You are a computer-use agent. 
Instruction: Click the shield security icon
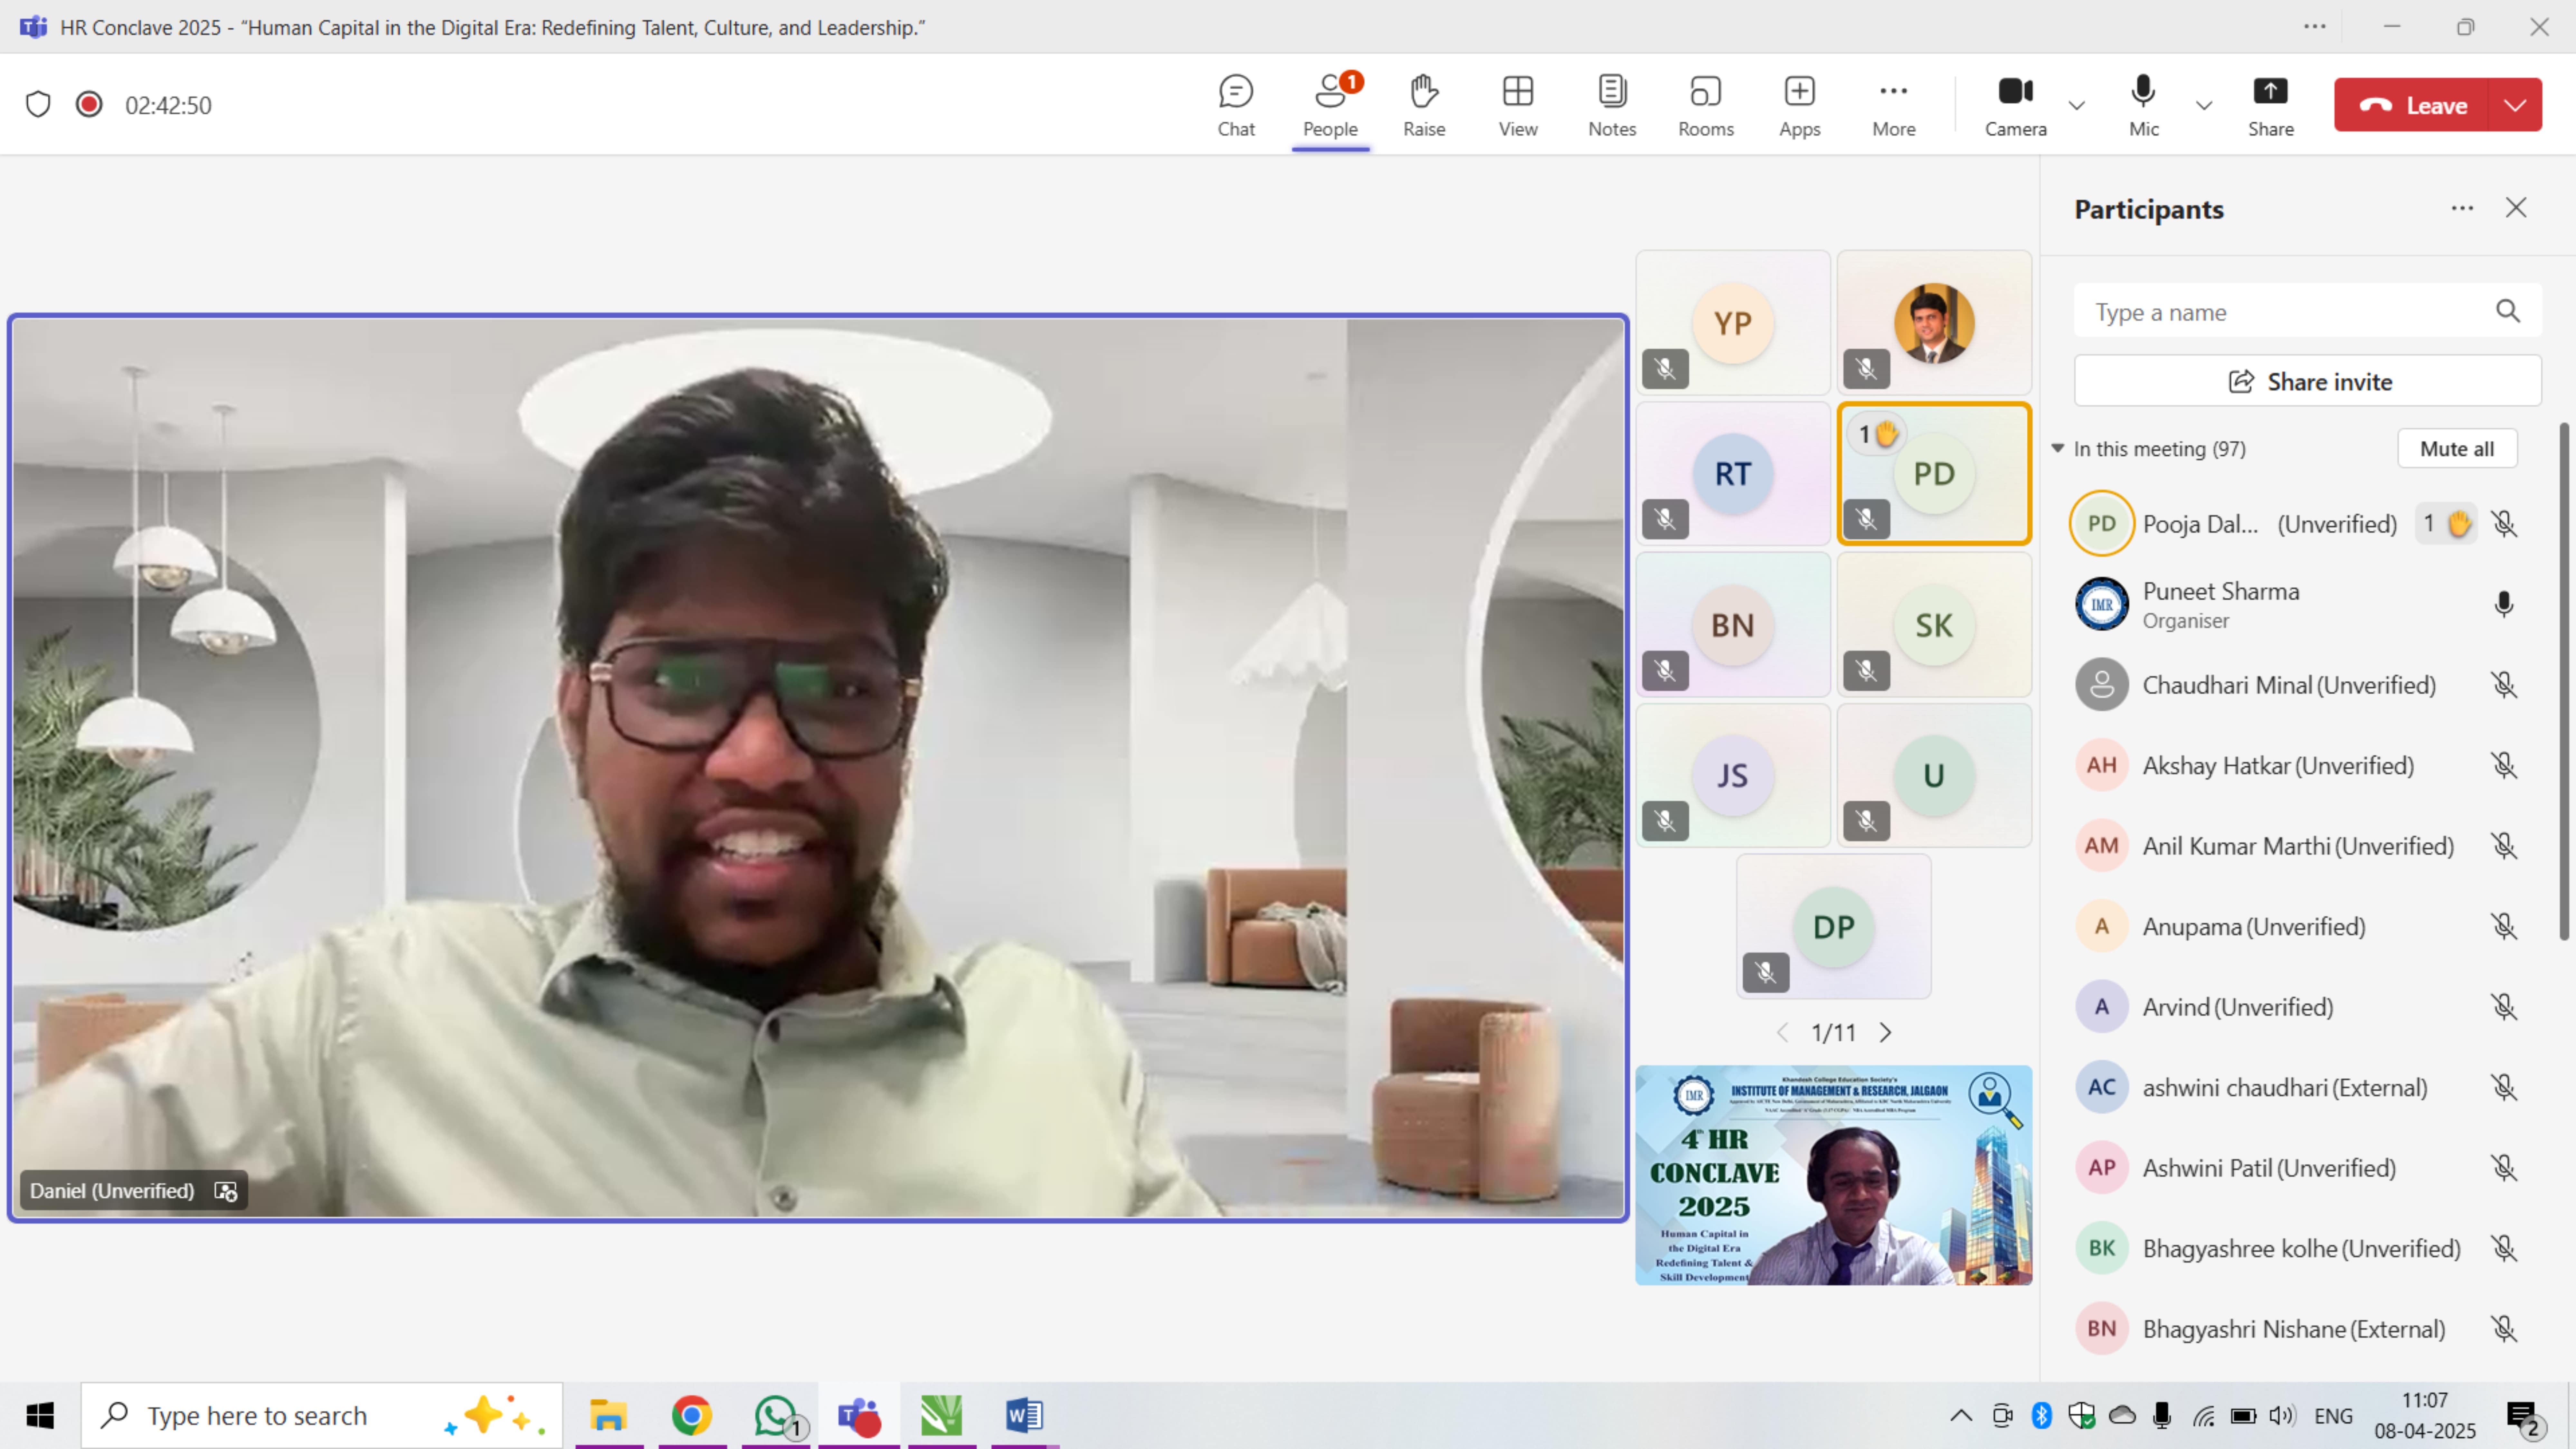pyautogui.click(x=38, y=104)
